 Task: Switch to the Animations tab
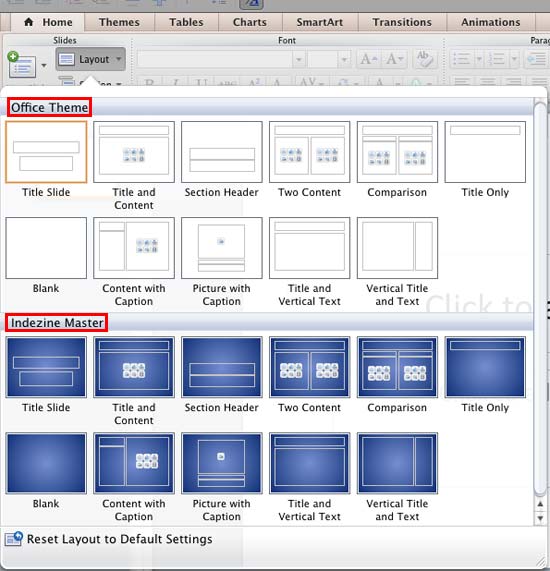pos(491,22)
